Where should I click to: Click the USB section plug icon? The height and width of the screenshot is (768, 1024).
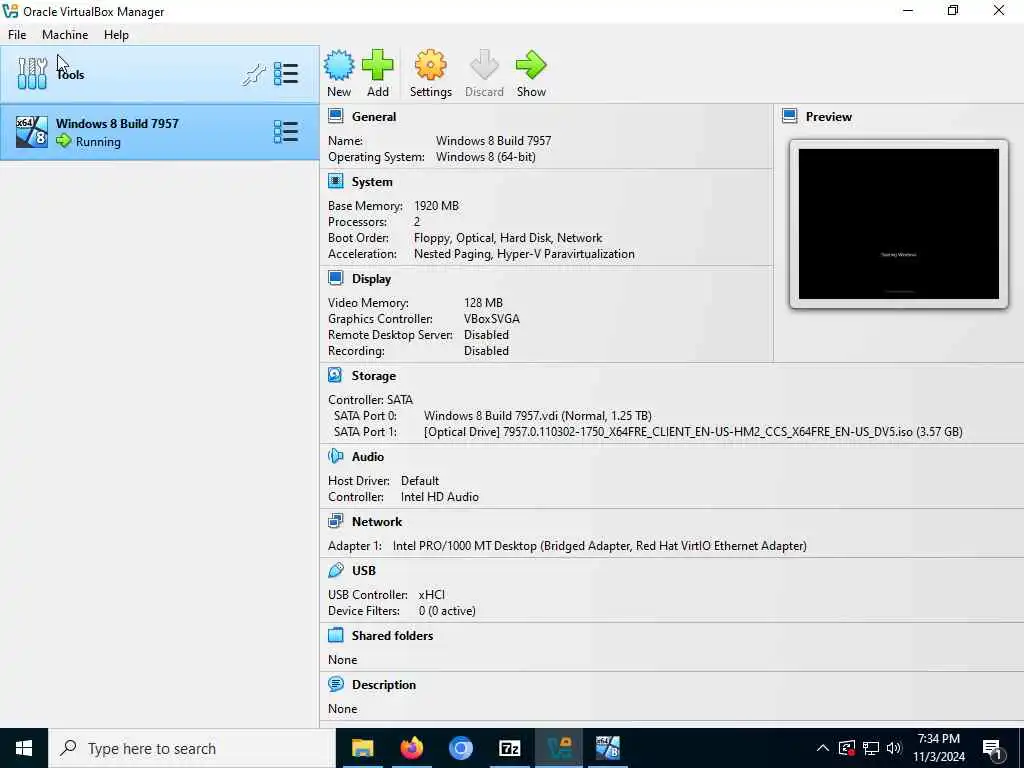[x=336, y=570]
